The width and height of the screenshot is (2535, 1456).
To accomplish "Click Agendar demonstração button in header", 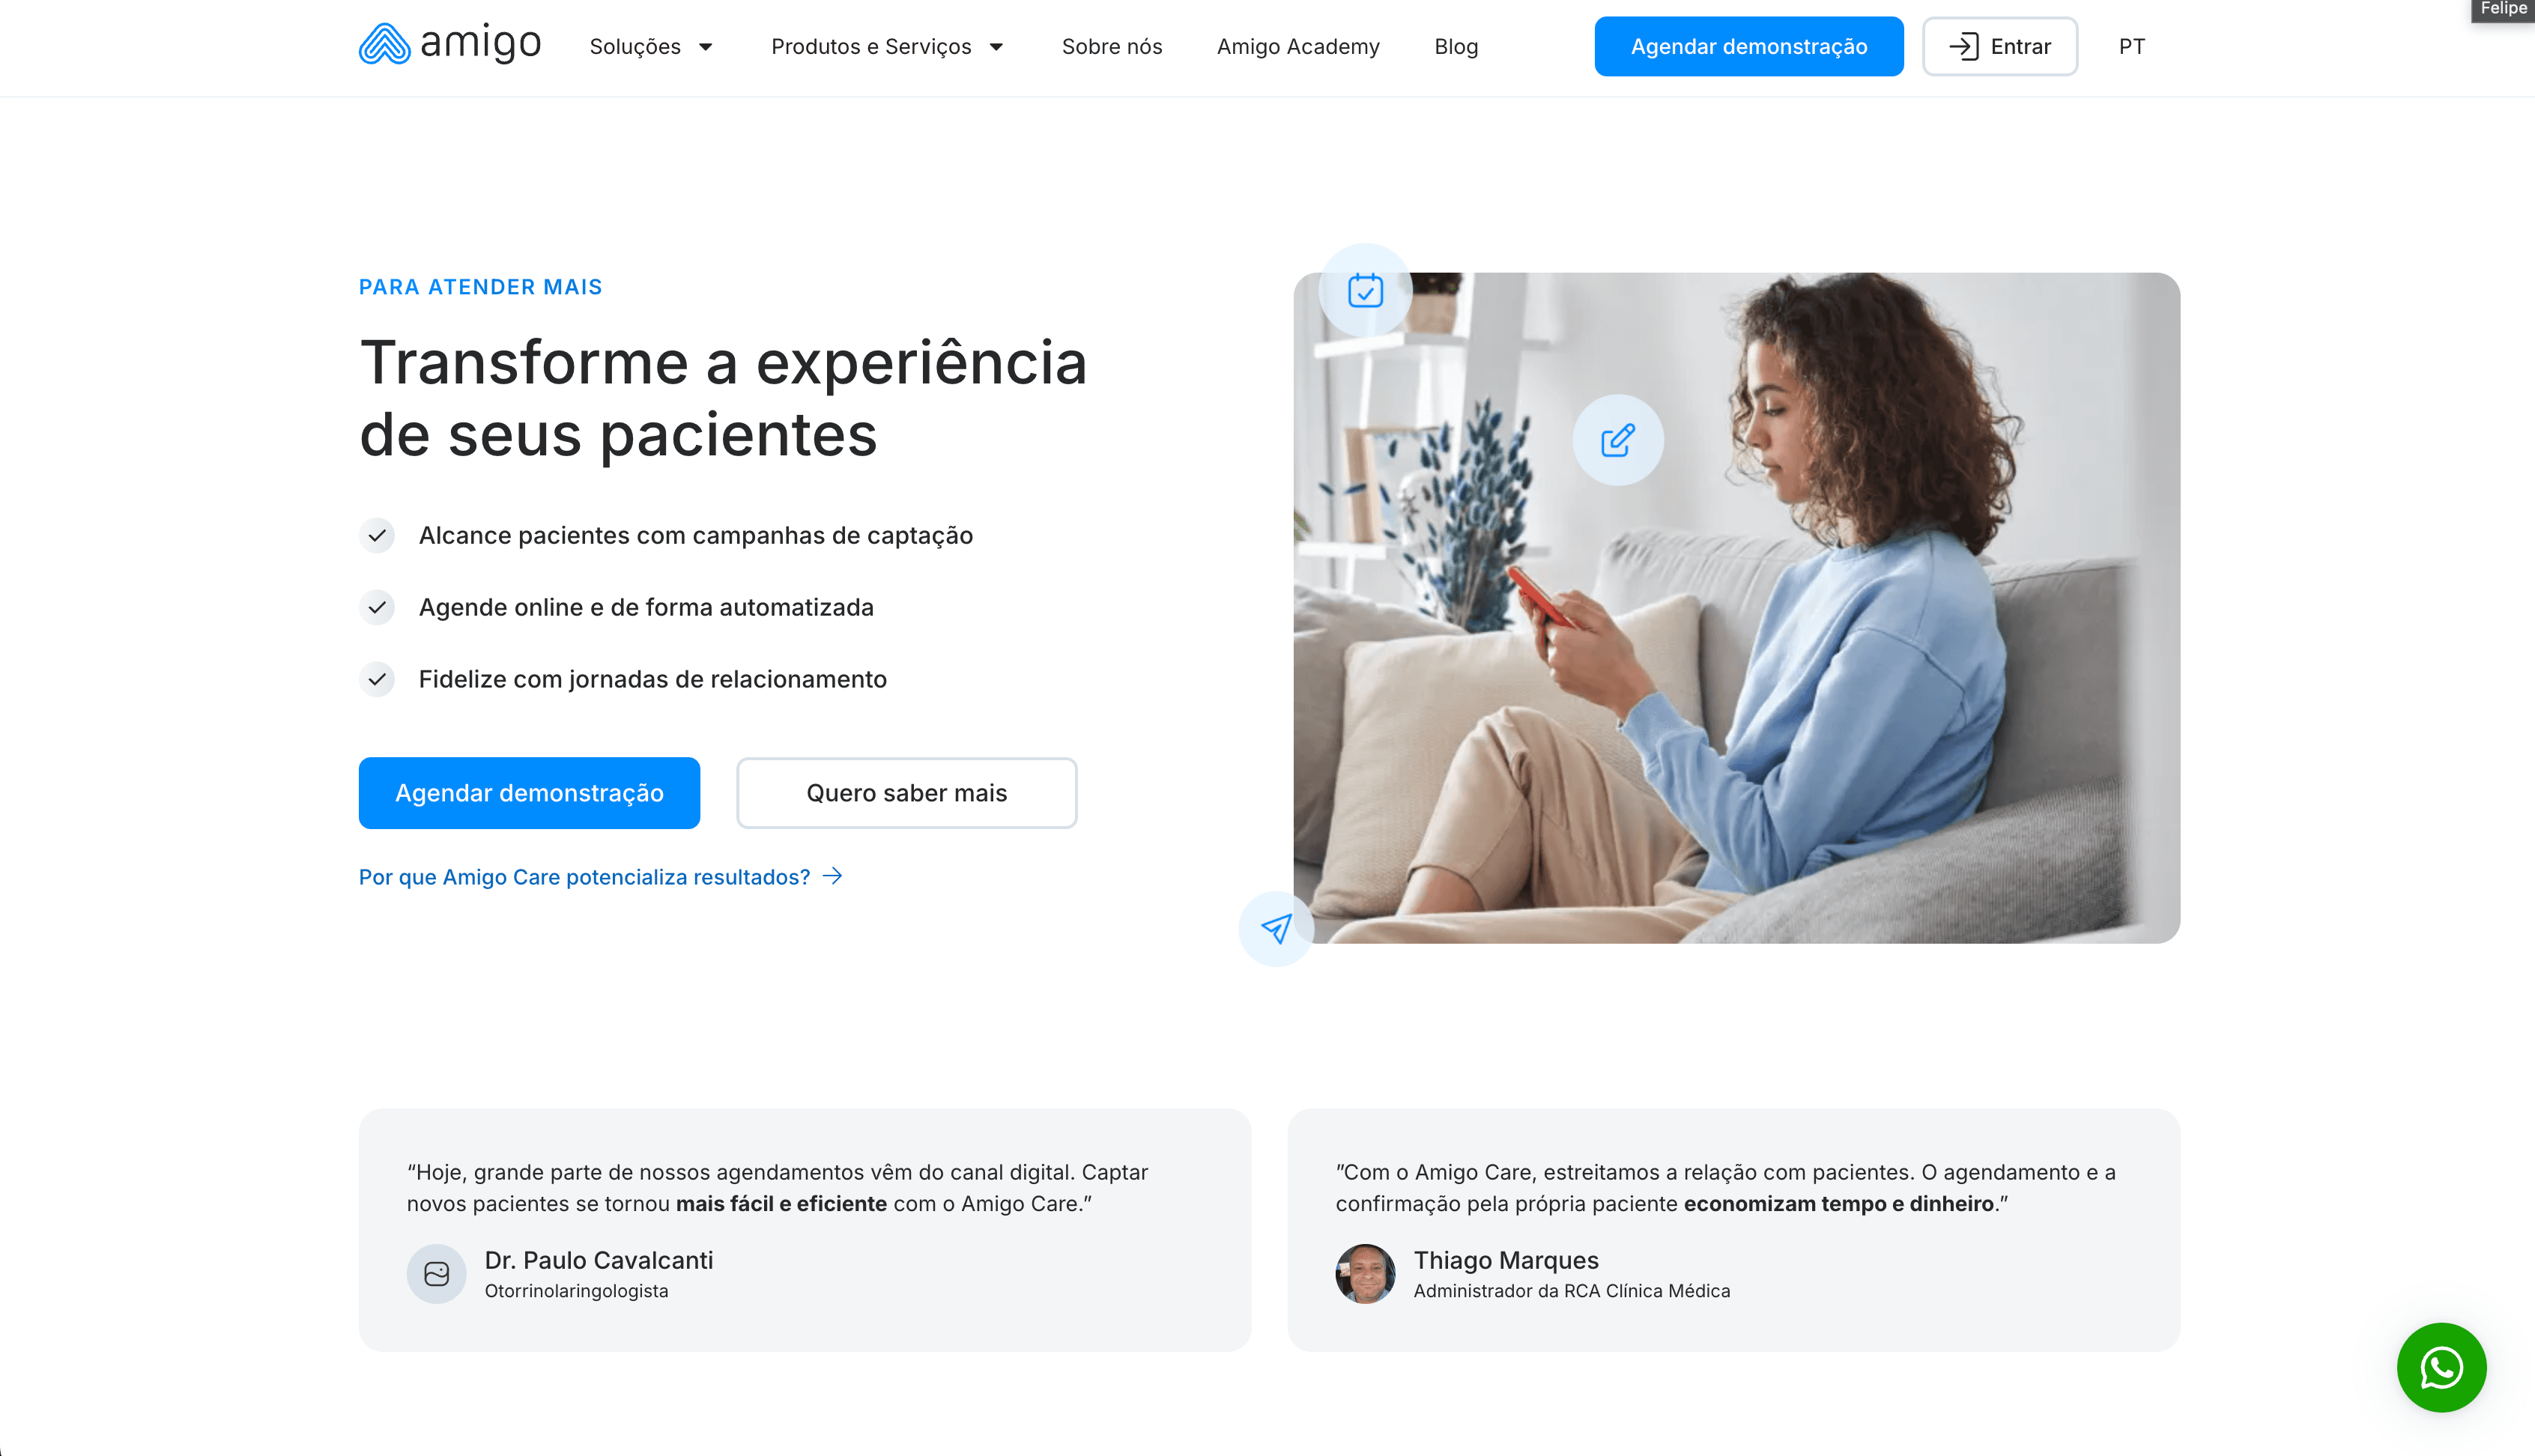I will (x=1748, y=46).
